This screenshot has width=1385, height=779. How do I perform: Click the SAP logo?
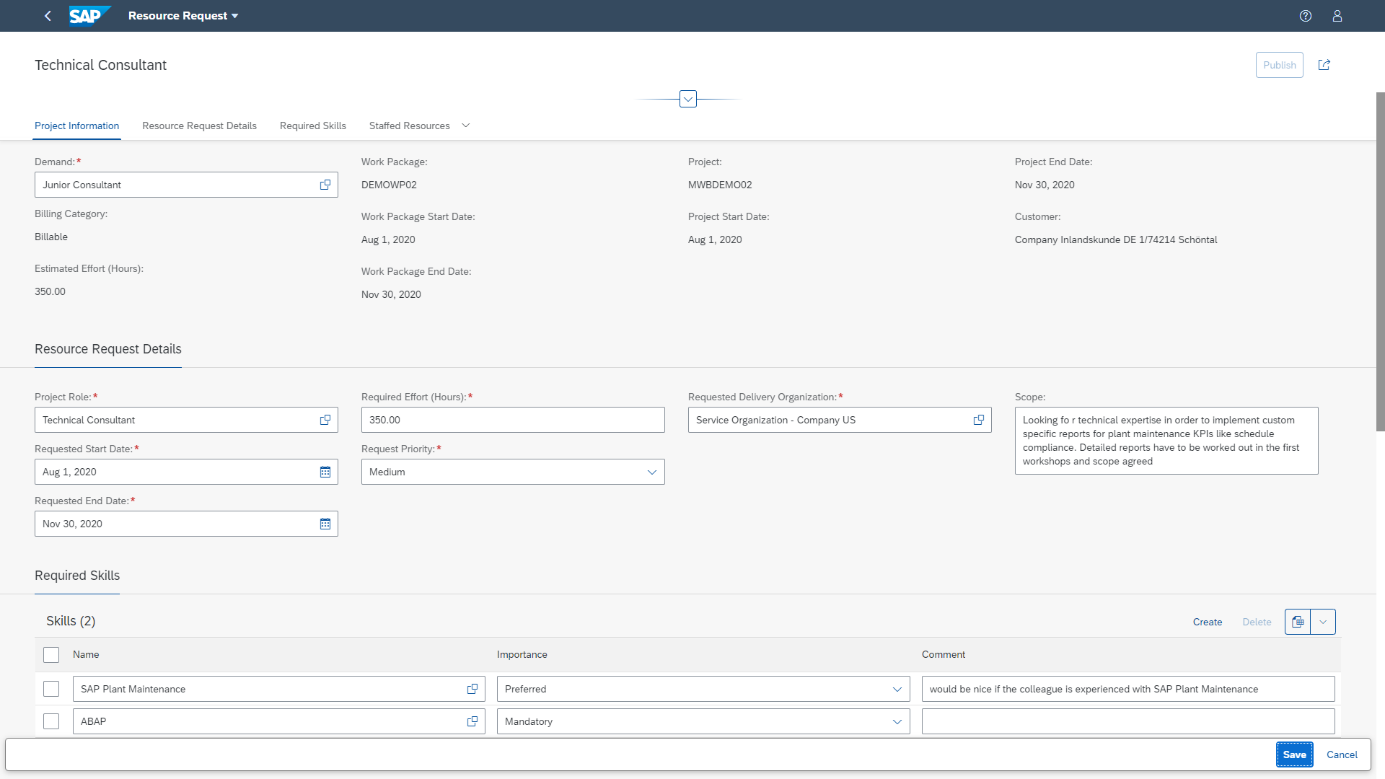(x=90, y=16)
